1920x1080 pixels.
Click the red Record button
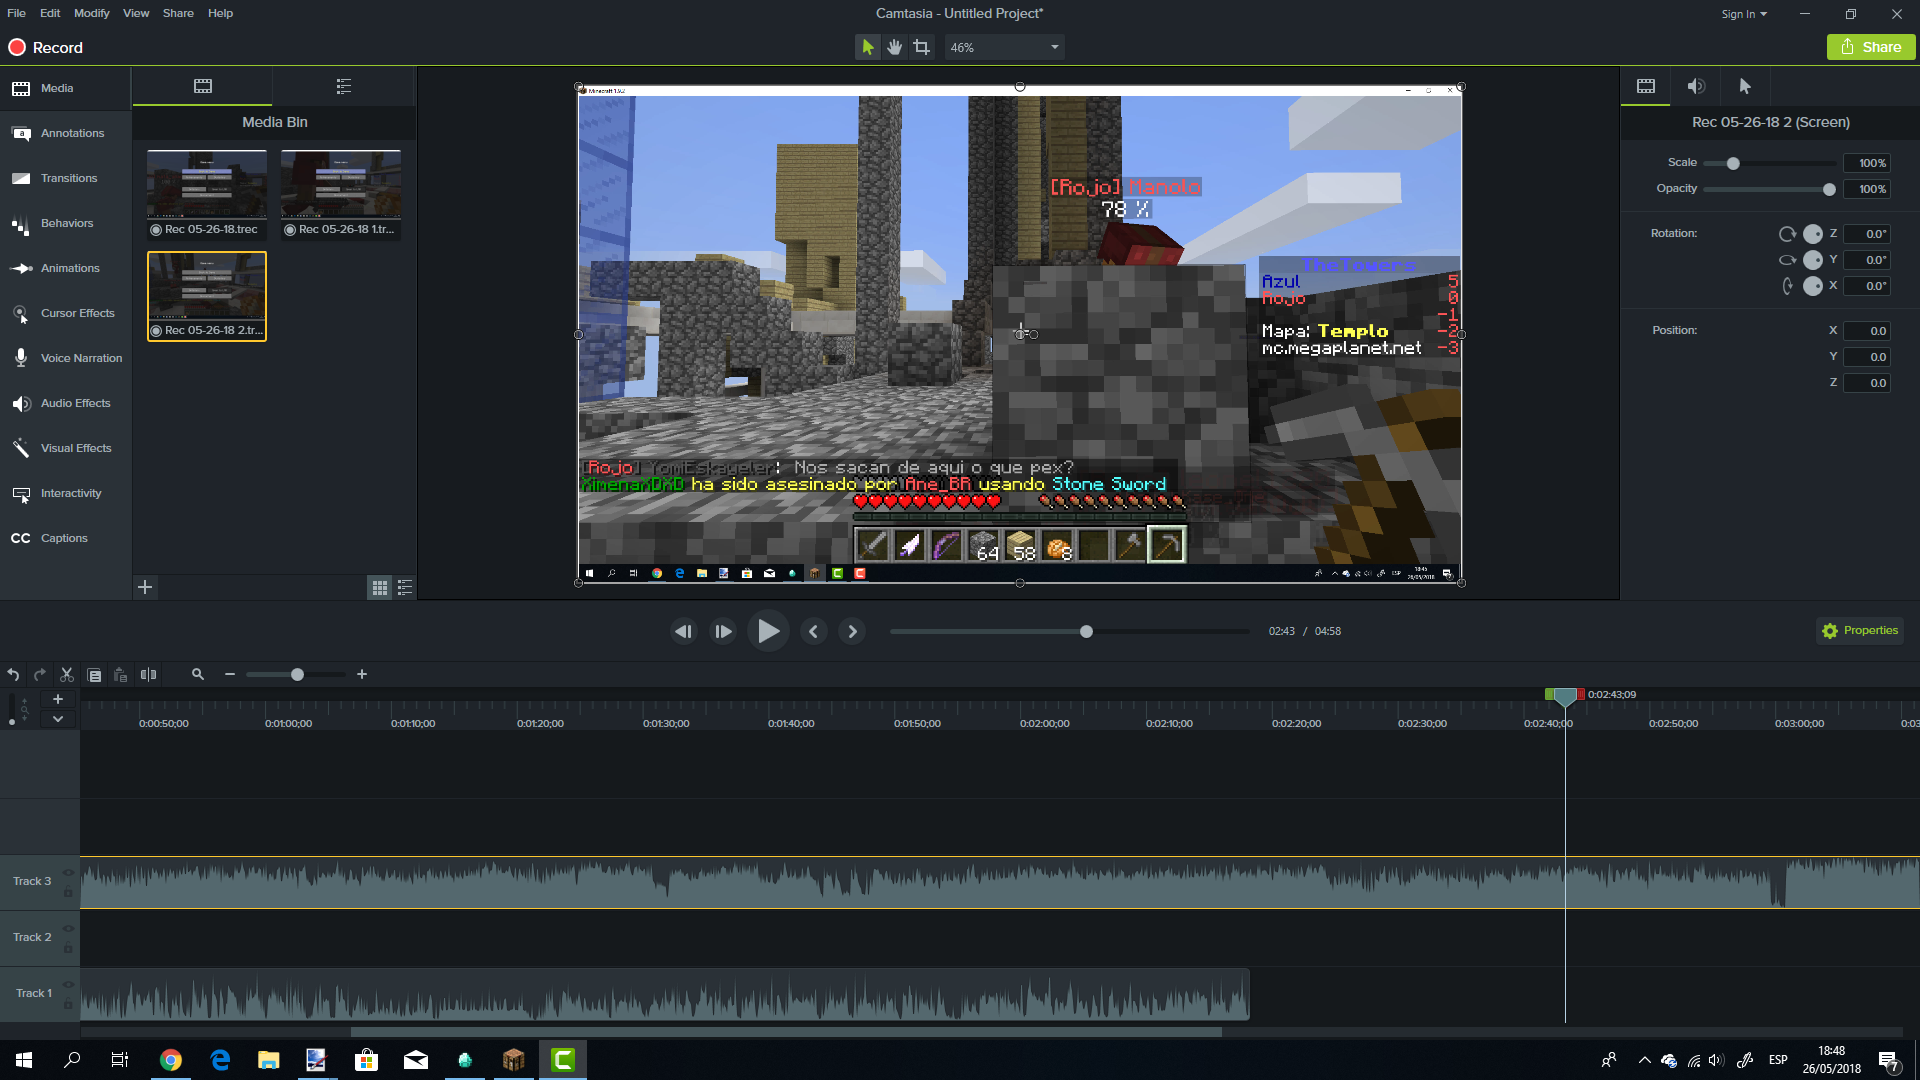46,47
